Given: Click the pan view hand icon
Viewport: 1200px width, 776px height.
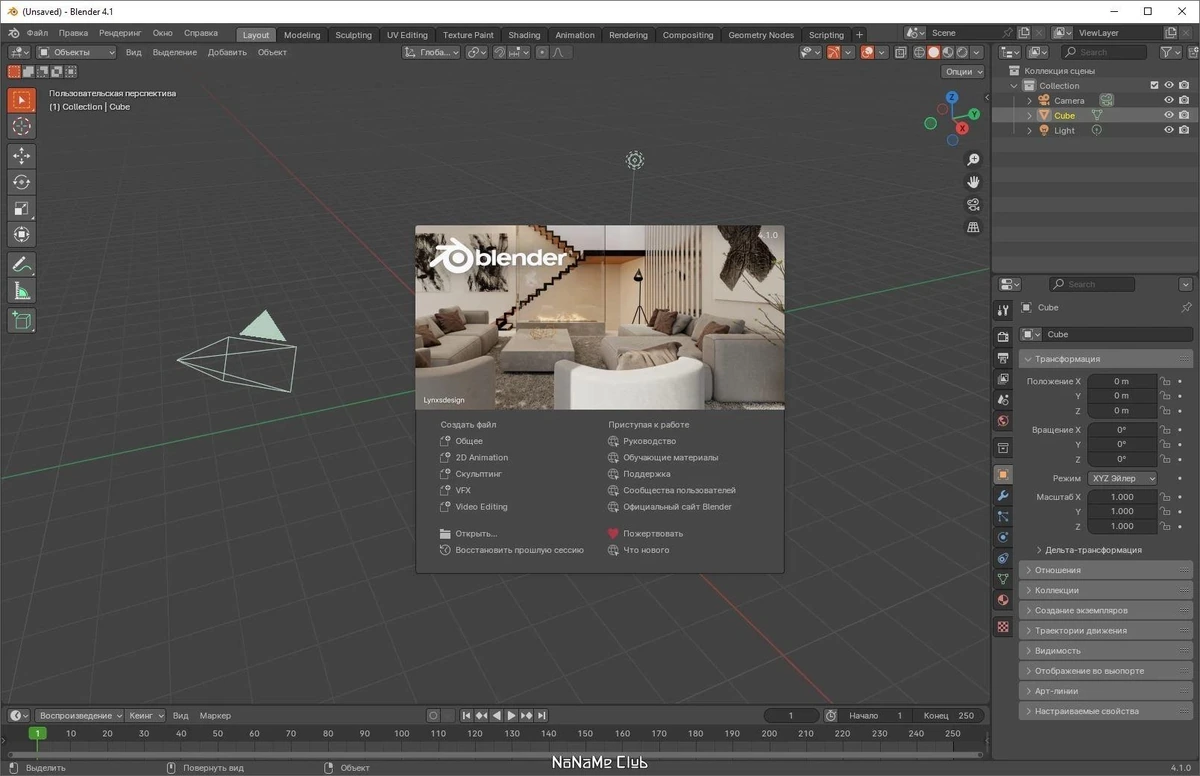Looking at the screenshot, I should tap(973, 182).
